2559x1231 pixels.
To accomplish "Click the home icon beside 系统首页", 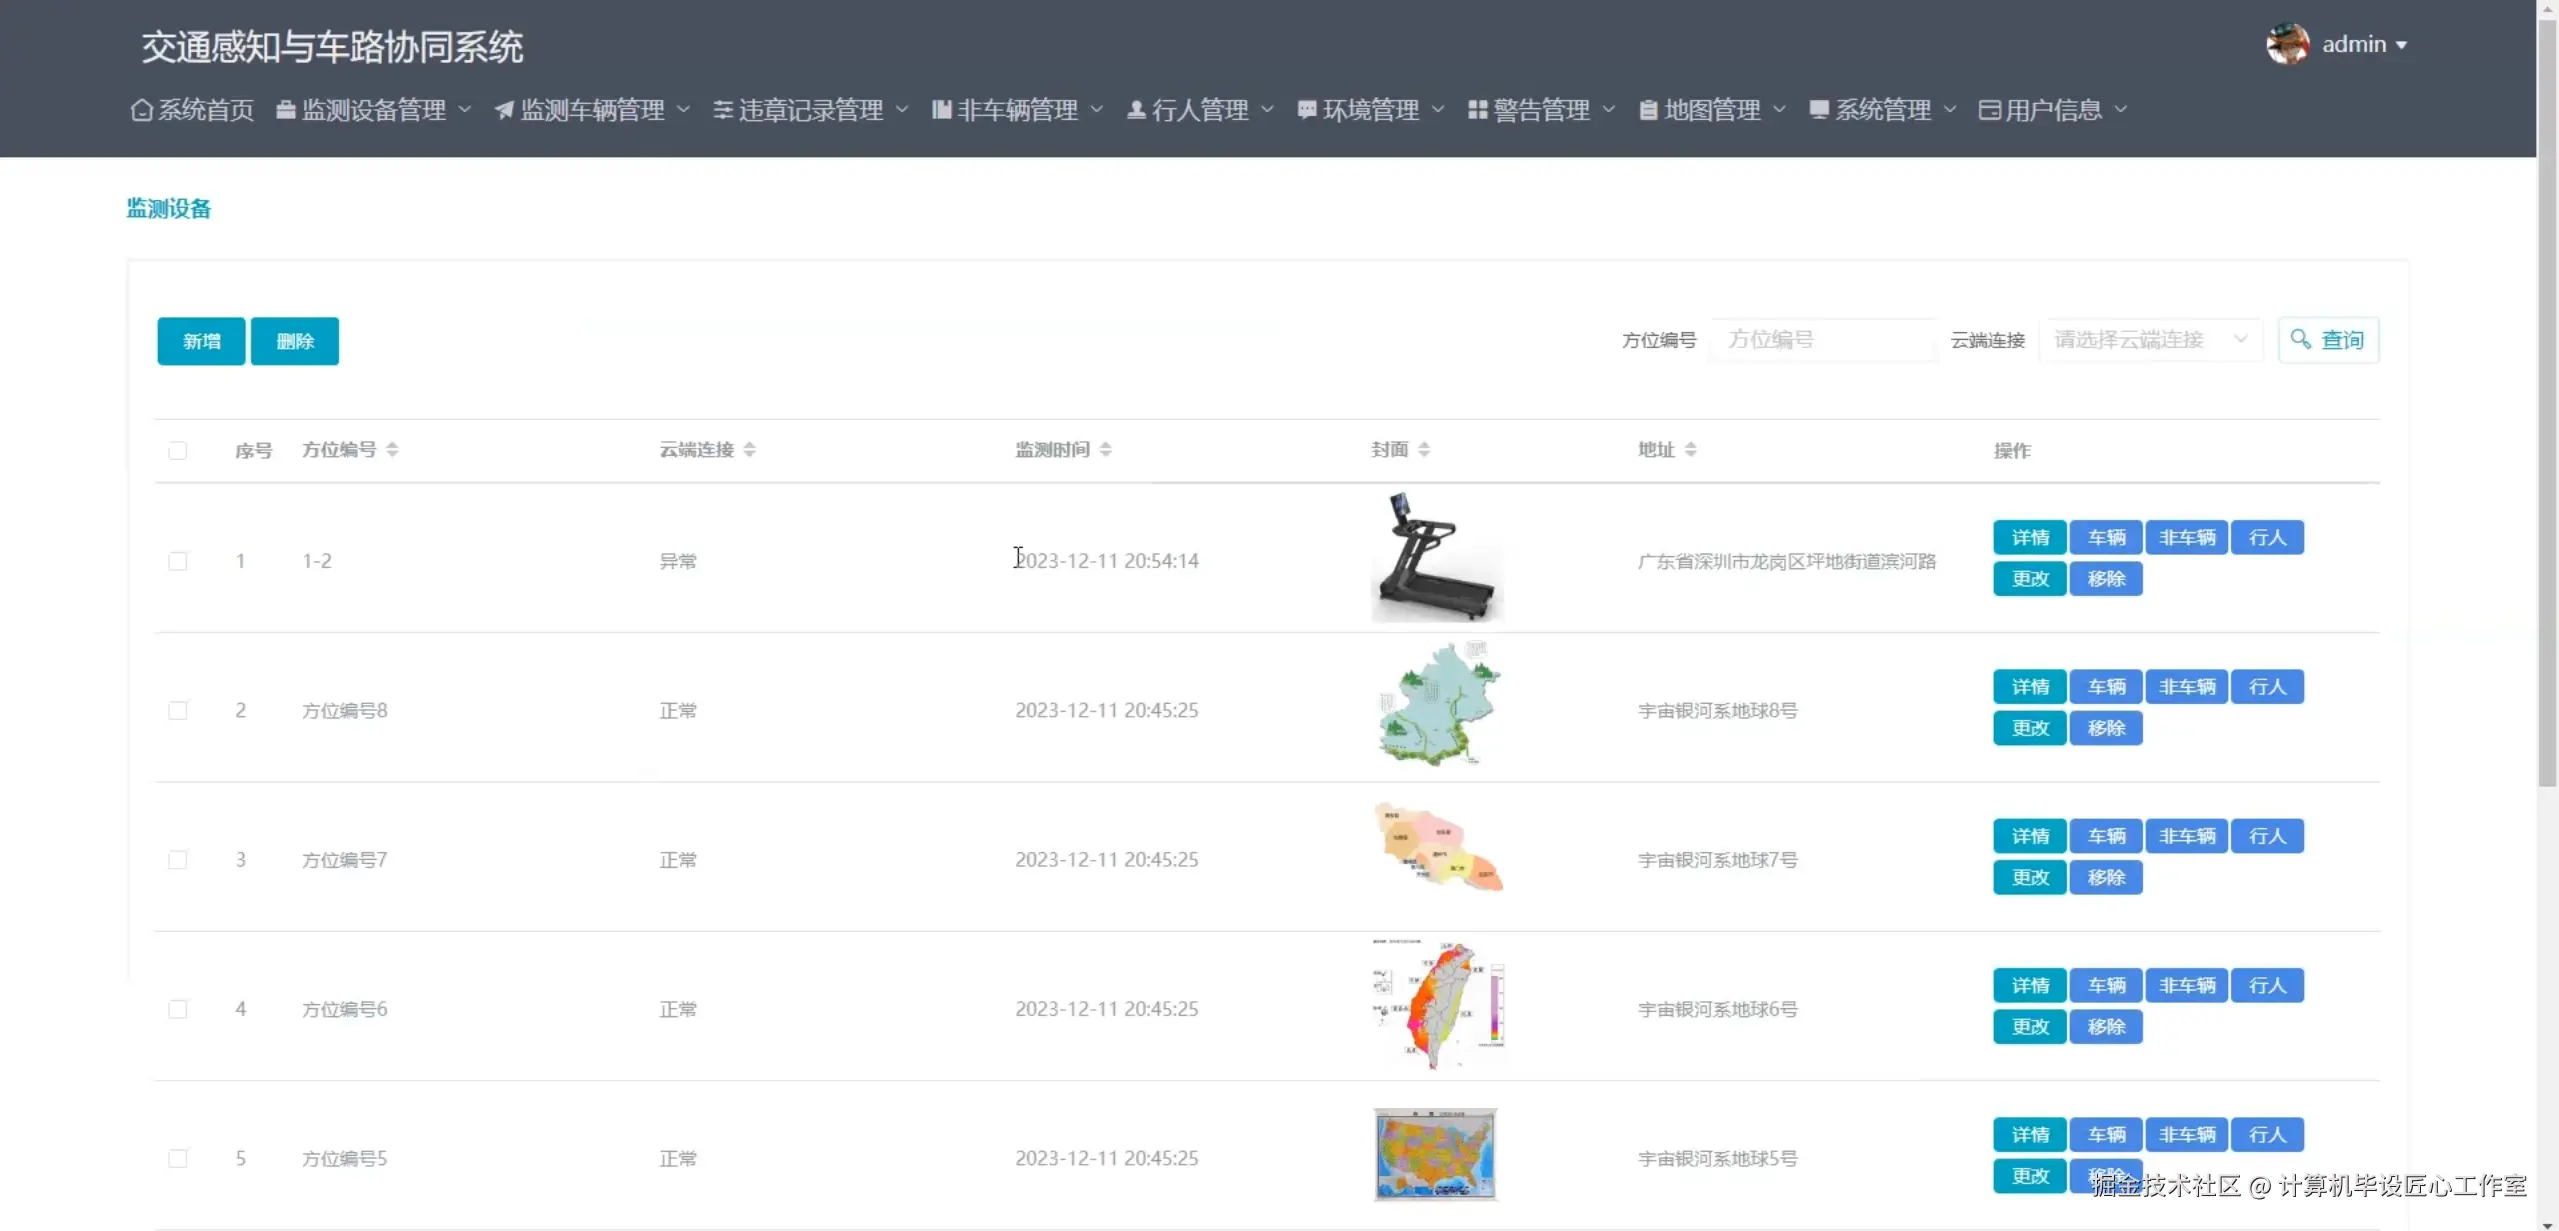I will click(x=142, y=110).
